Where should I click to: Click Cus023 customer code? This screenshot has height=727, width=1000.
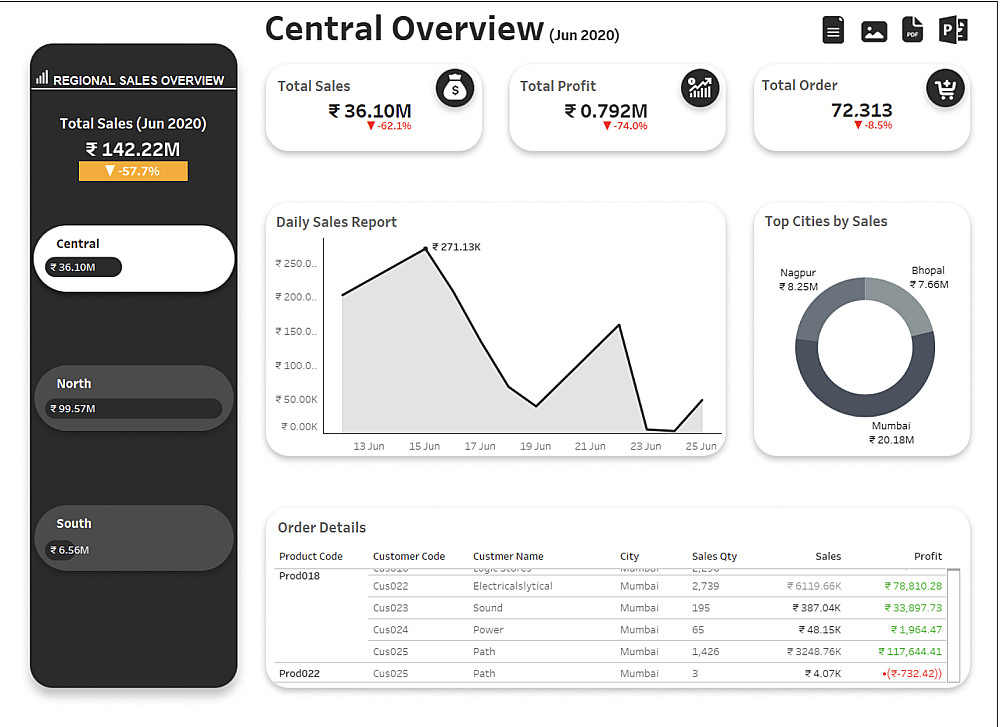tap(390, 608)
